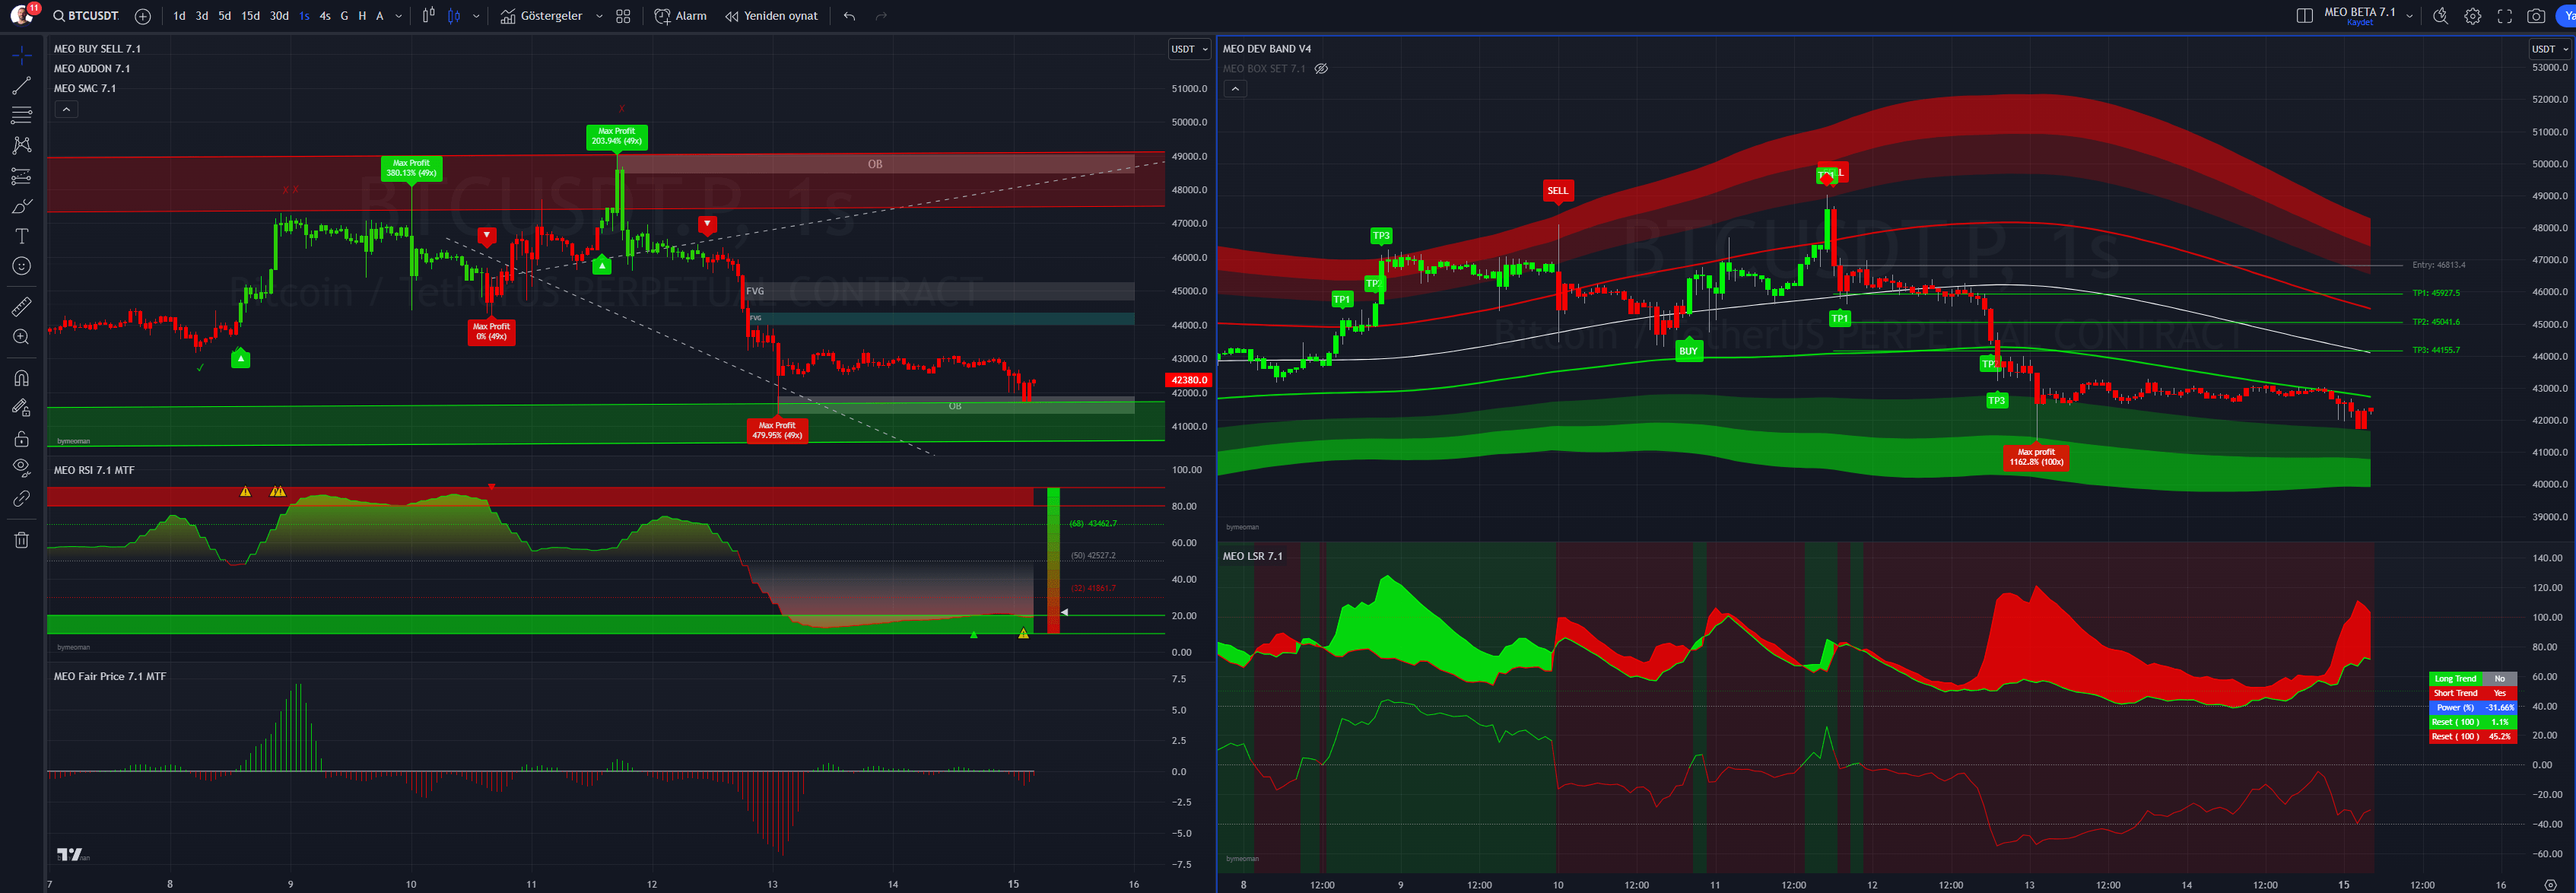Image resolution: width=2576 pixels, height=893 pixels.
Task: Open chart settings gear icon
Action: (x=2472, y=16)
